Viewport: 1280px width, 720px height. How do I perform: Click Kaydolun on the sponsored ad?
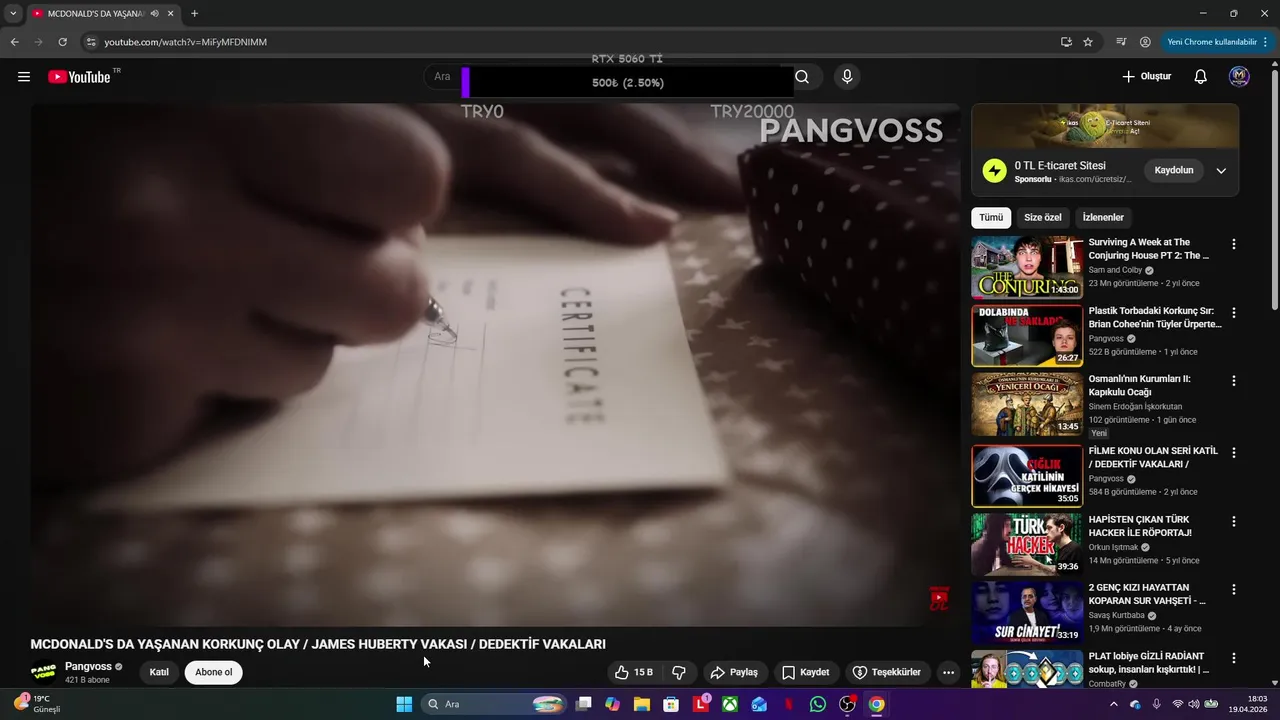click(x=1174, y=170)
